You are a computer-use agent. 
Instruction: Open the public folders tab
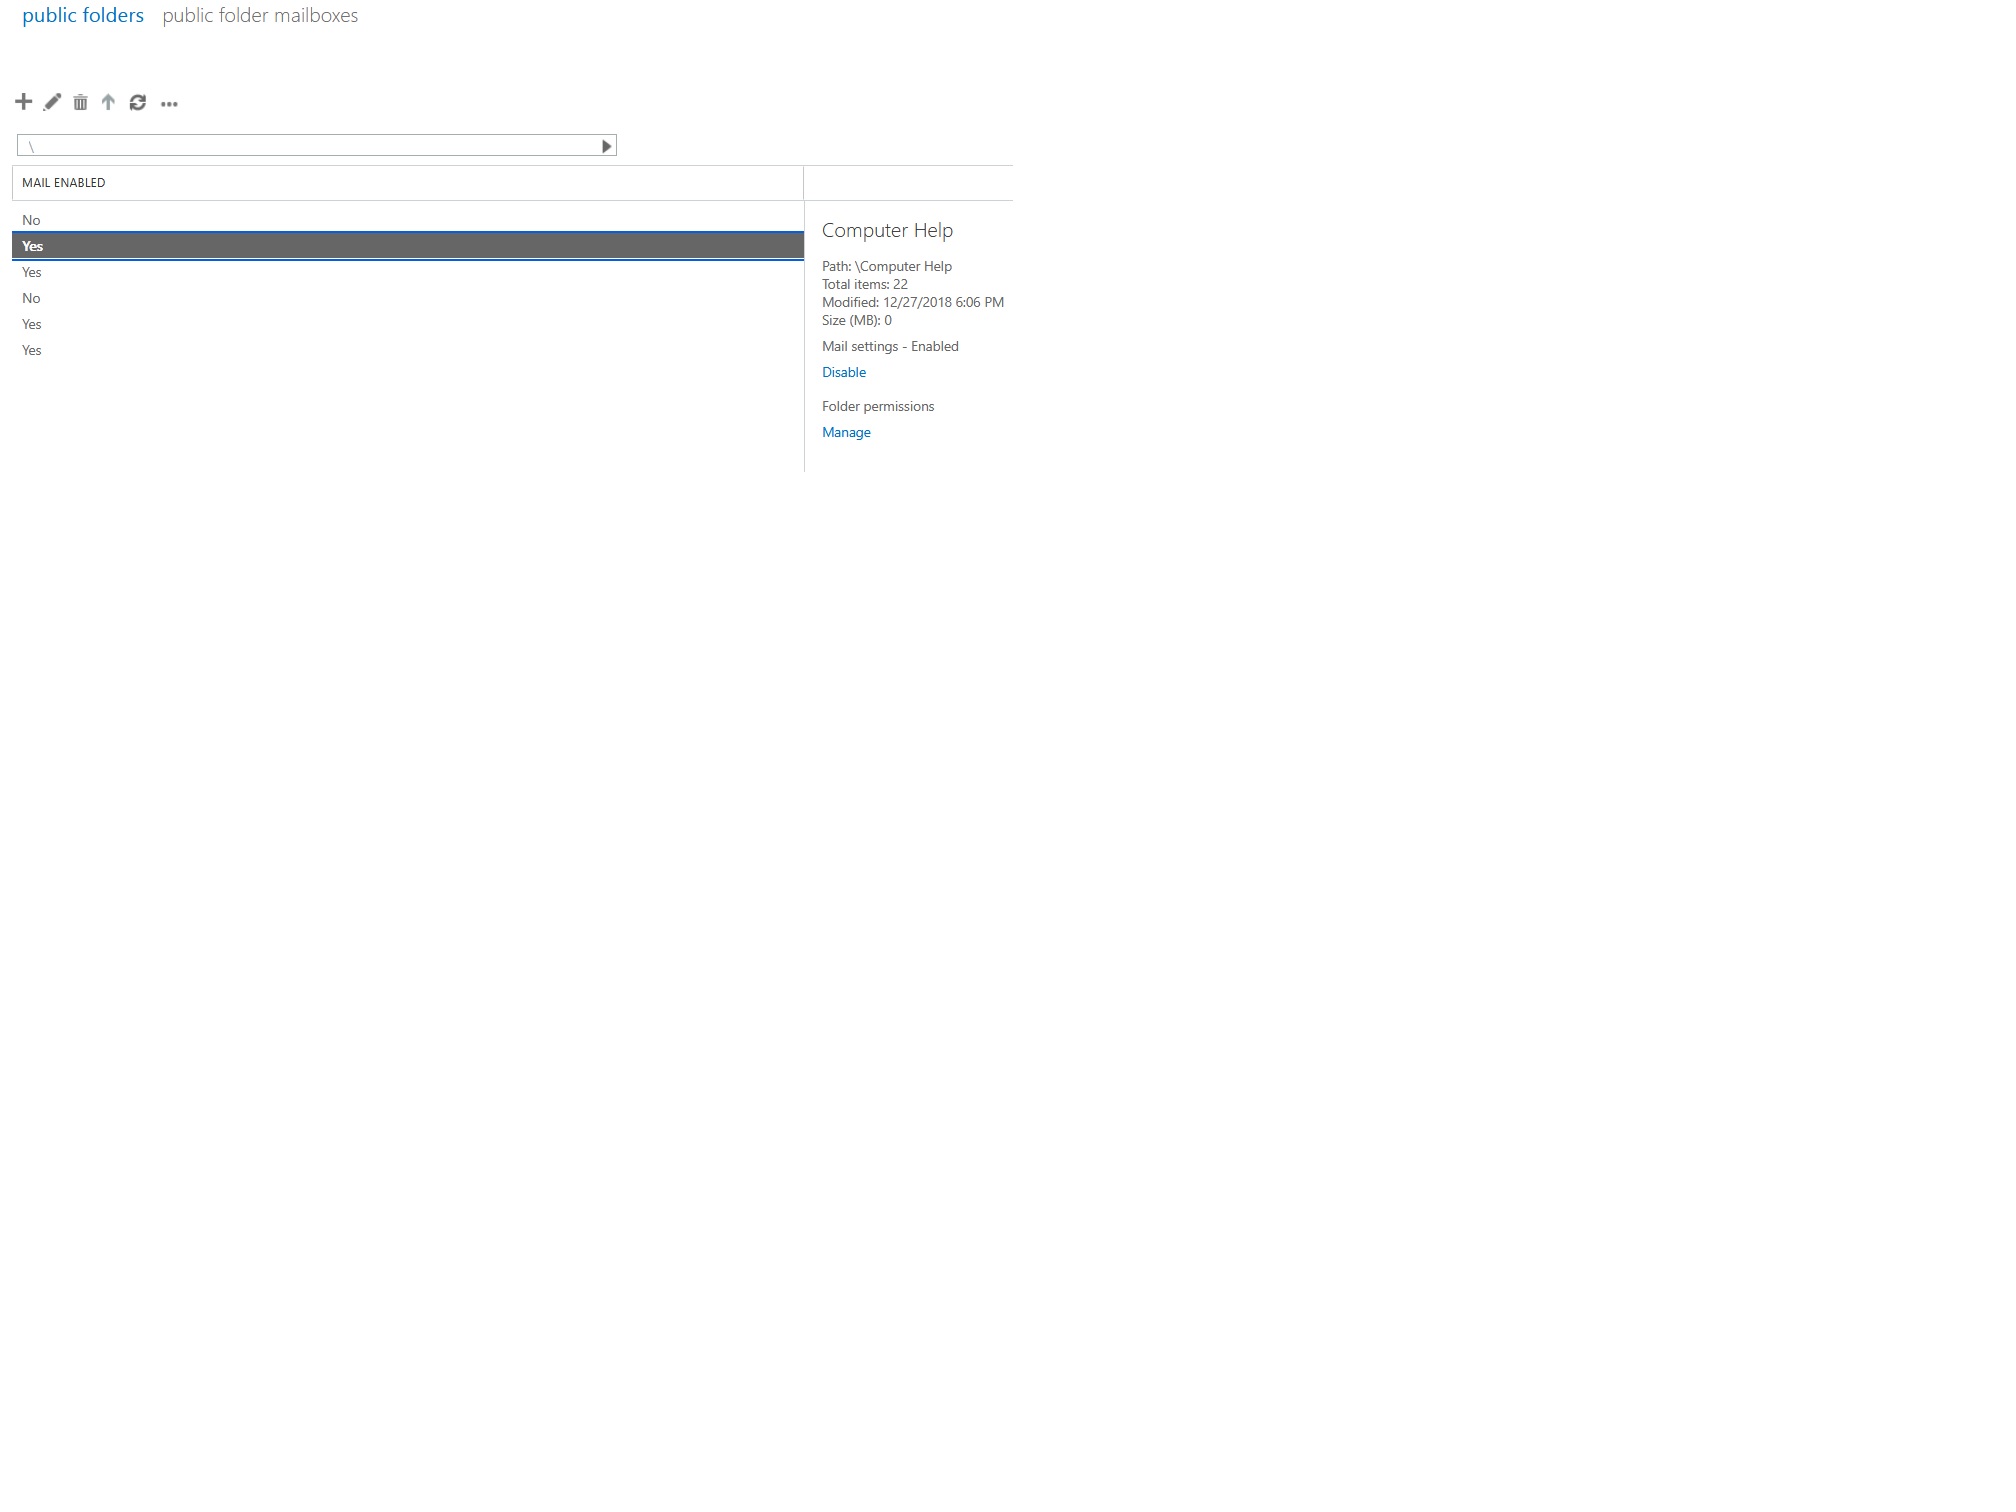click(x=83, y=15)
